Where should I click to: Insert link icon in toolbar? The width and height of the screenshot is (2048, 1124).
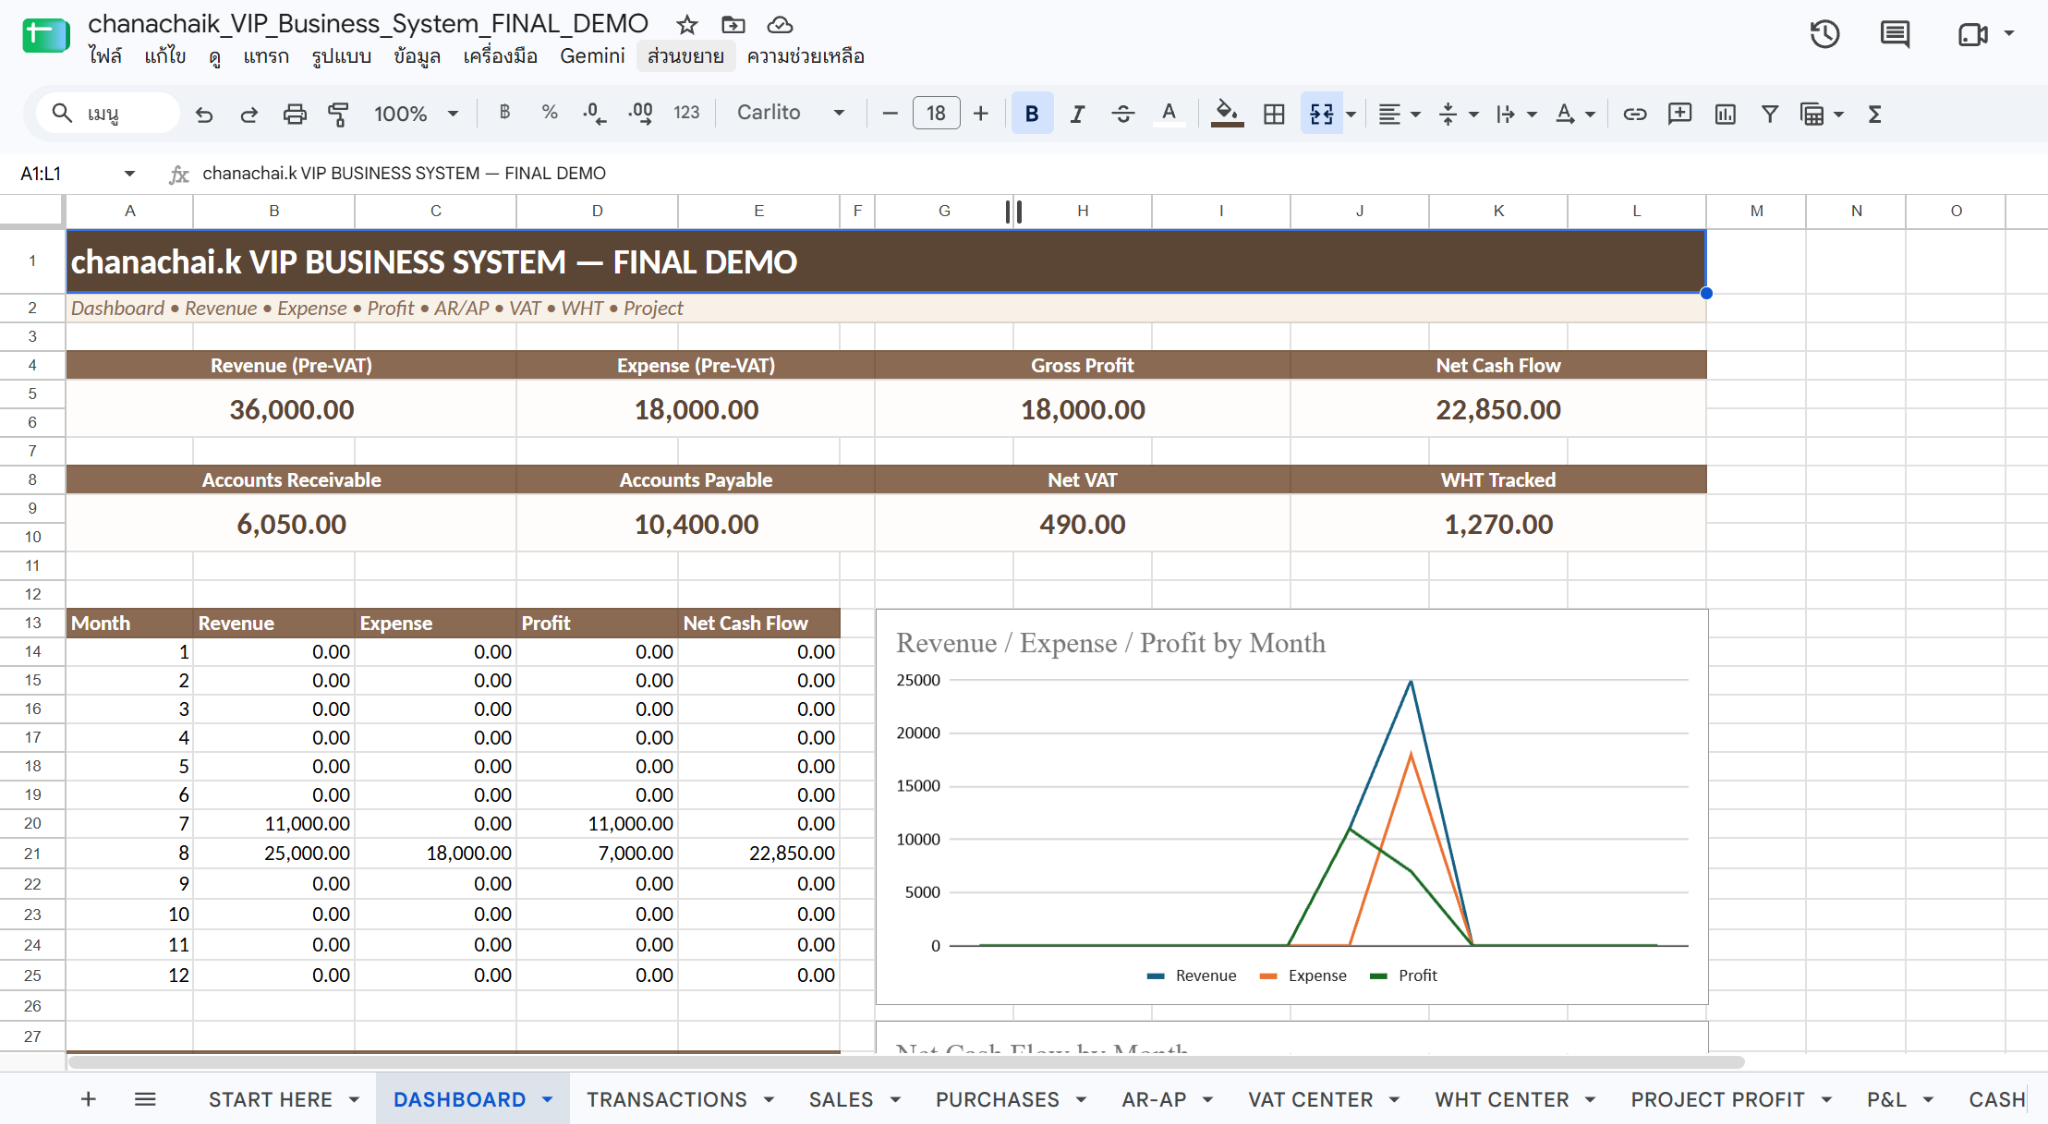[x=1634, y=114]
